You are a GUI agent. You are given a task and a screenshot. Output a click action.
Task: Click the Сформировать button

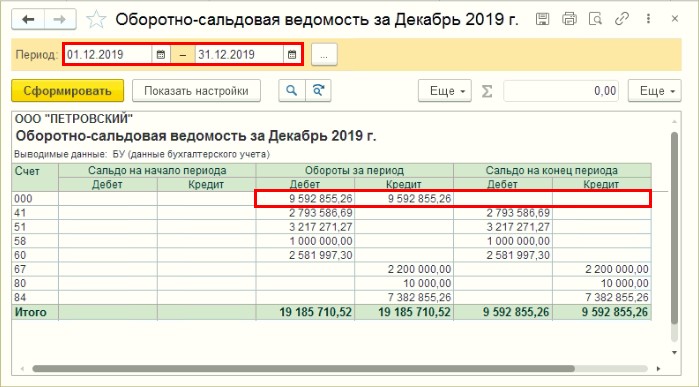(x=67, y=91)
